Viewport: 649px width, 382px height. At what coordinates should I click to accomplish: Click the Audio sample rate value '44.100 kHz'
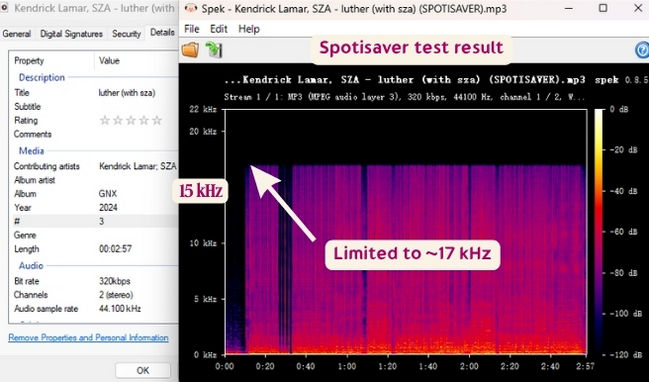point(120,309)
